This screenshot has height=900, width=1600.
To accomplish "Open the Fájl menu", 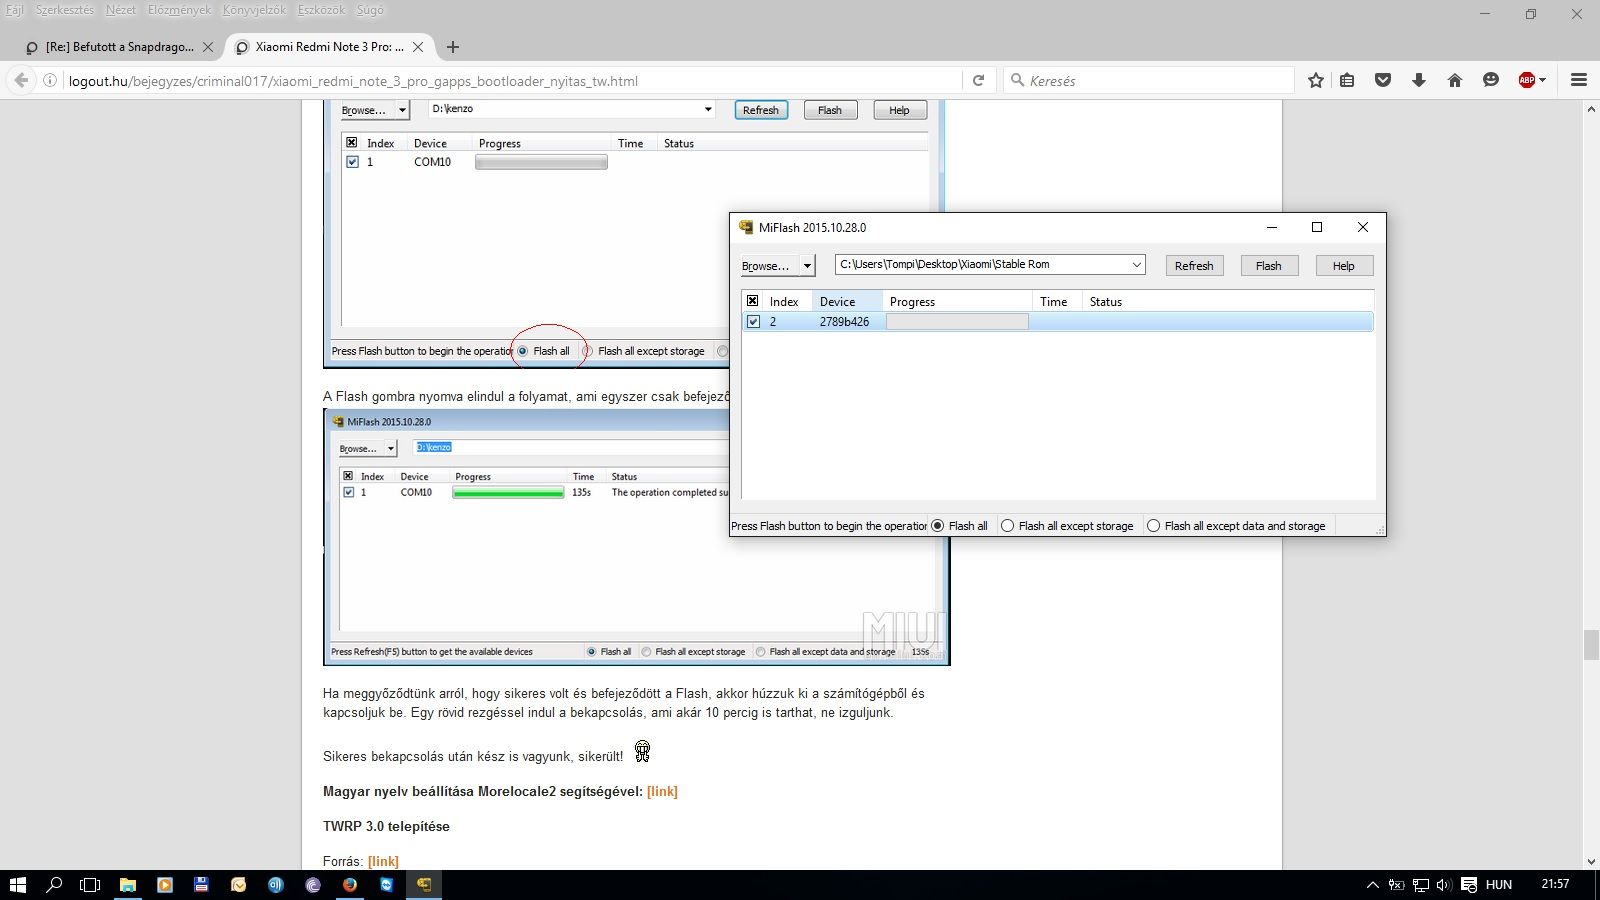I will point(14,10).
